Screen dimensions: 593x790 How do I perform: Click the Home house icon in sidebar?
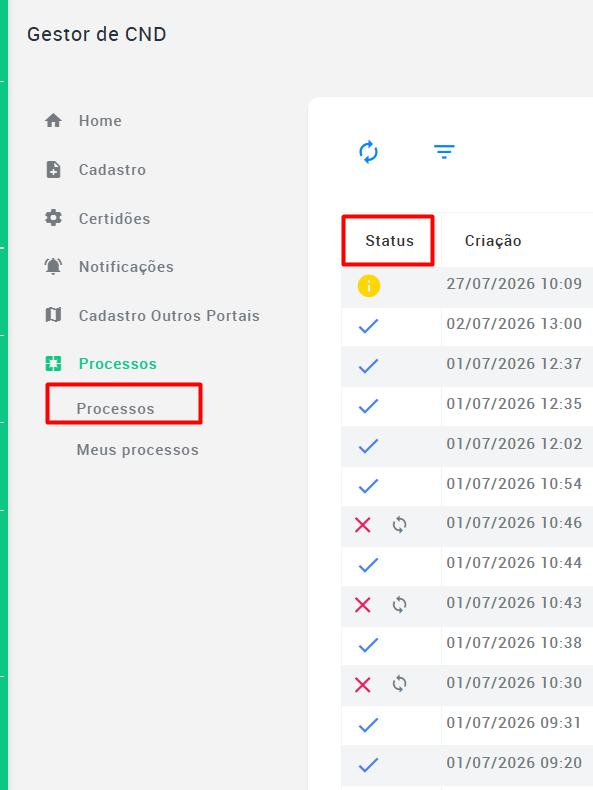[53, 121]
